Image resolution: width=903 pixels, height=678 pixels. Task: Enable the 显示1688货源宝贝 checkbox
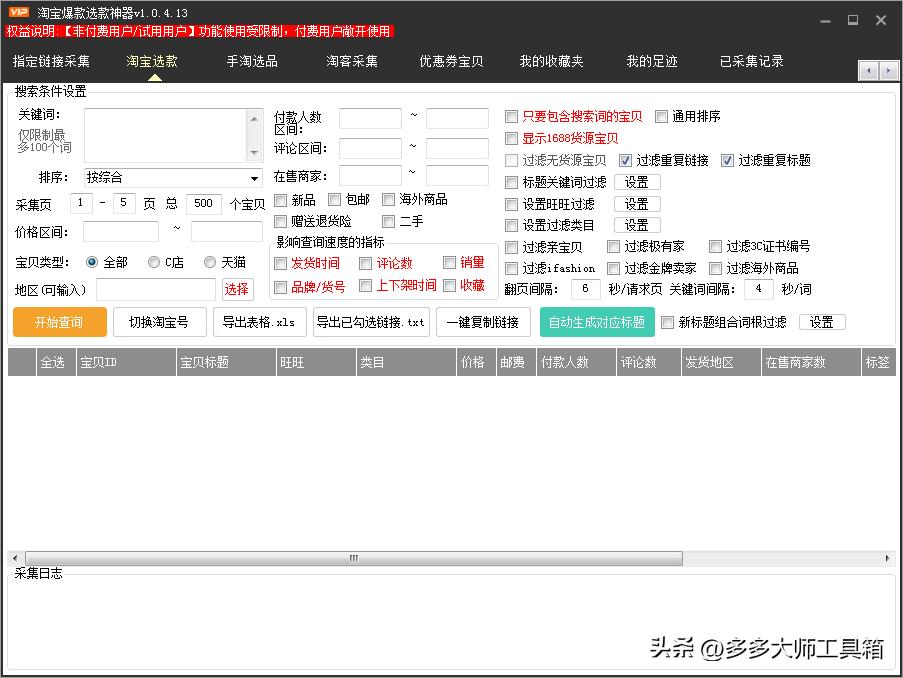click(x=511, y=138)
